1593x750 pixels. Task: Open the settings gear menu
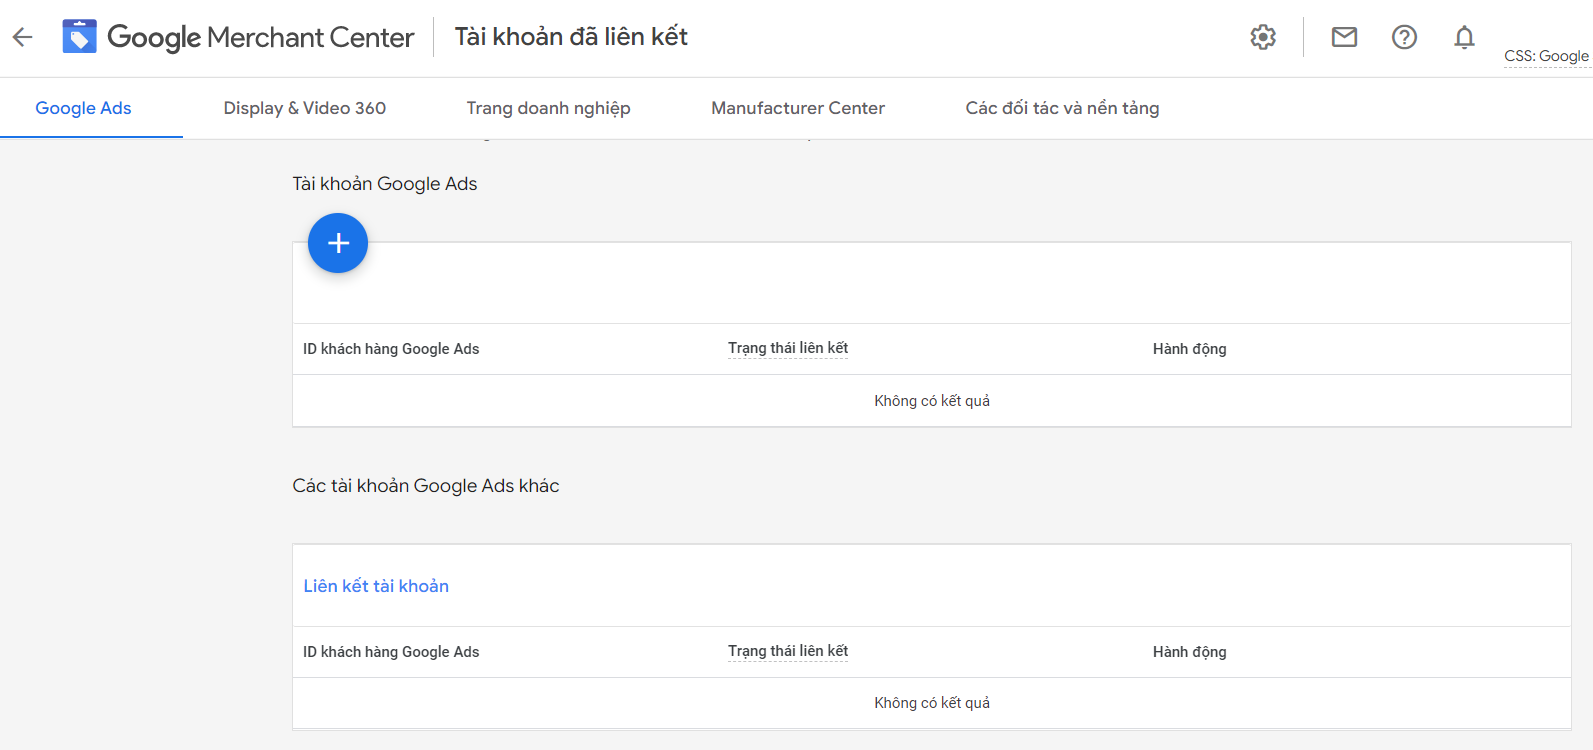point(1263,37)
